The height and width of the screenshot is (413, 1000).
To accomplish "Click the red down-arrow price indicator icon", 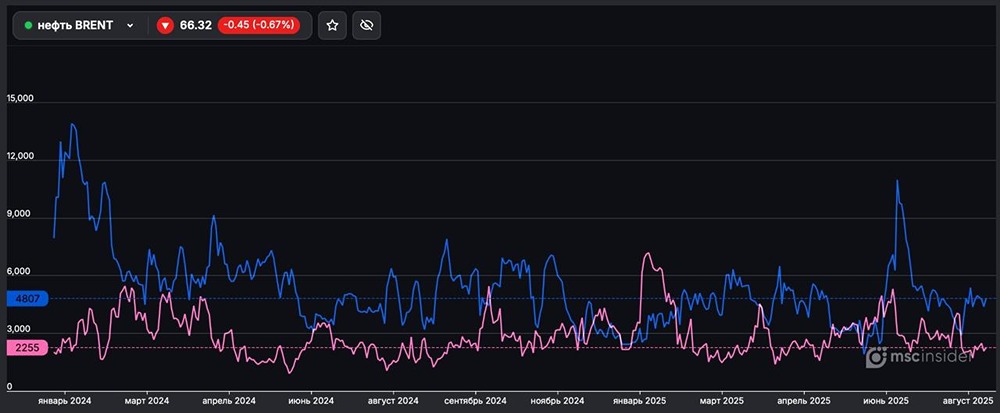I will 165,25.
